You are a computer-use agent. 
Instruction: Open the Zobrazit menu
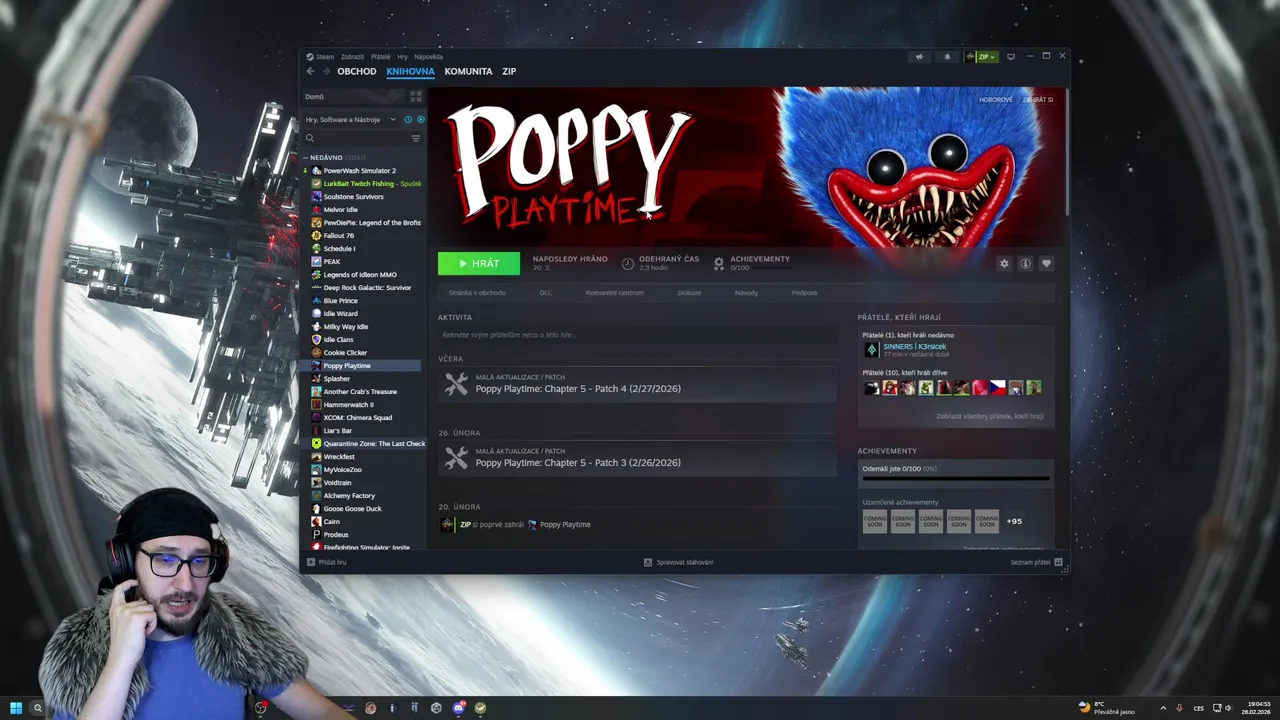coord(352,57)
